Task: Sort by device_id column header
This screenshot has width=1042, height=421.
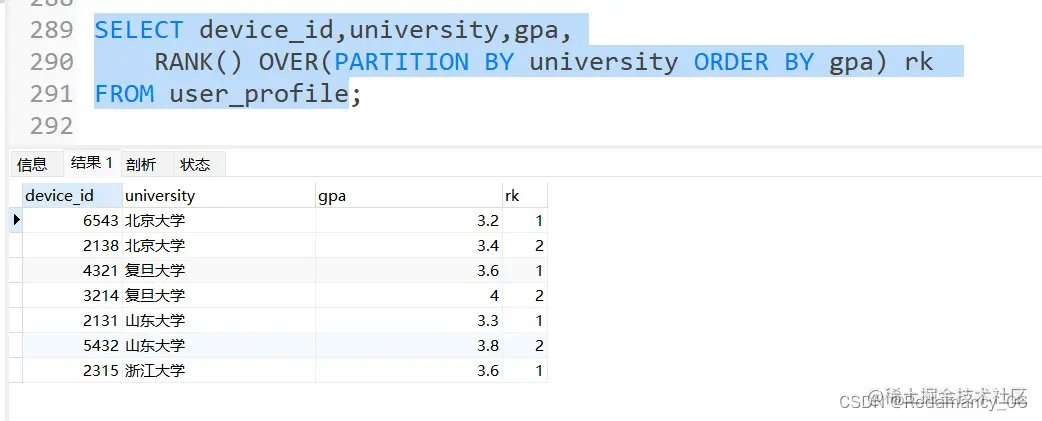Action: [72, 195]
